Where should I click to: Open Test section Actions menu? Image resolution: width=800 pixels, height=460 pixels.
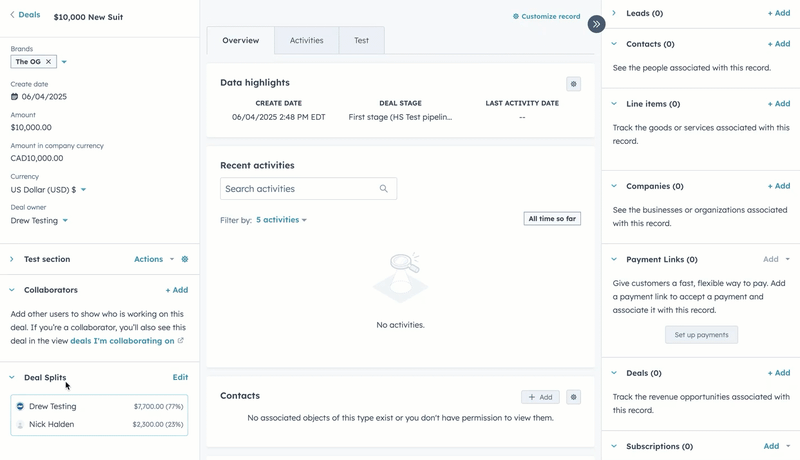tap(154, 259)
